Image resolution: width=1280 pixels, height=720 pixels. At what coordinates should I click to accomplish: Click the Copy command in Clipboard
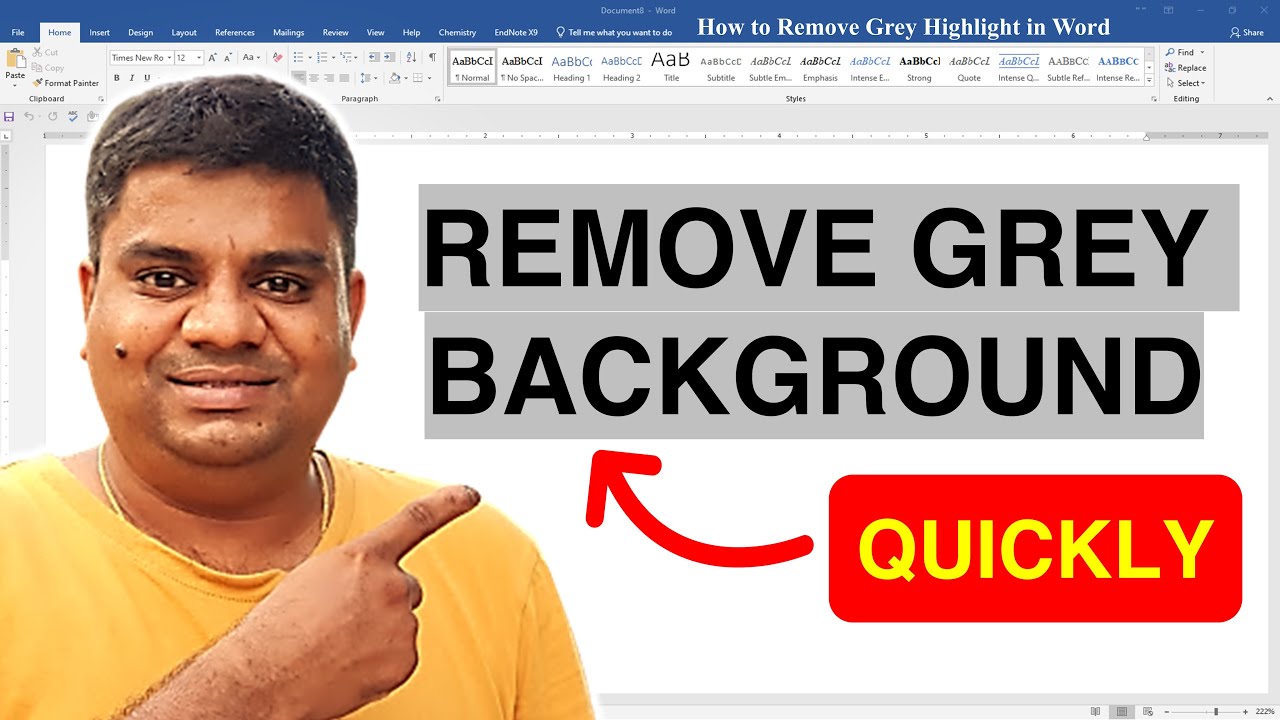48,68
